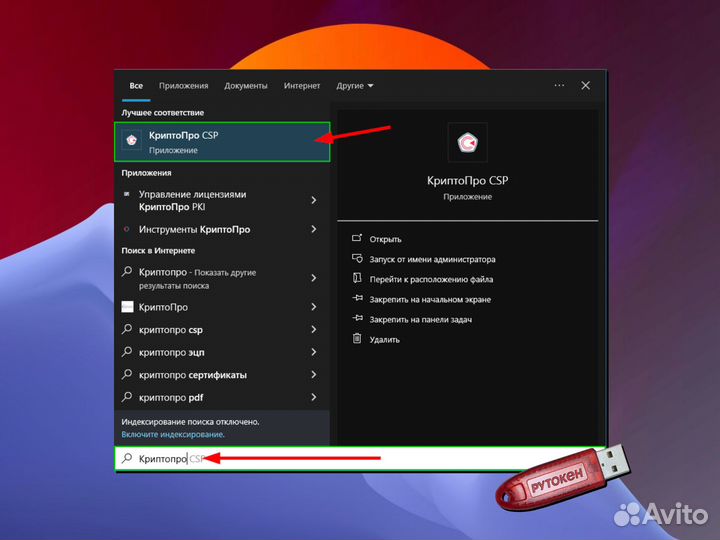
Task: Select Криптопро - Показать другие результаты поиска
Action: 222,278
